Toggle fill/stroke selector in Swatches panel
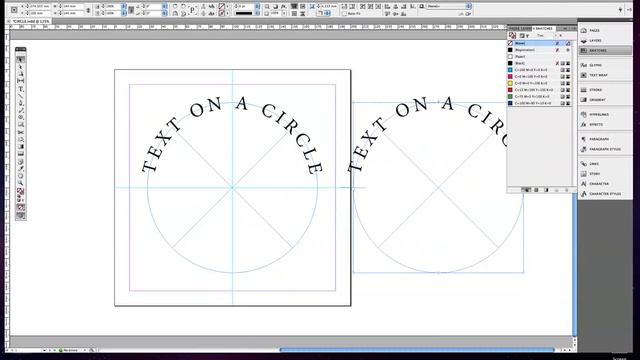Screen dimensions: 640x360 coord(512,36)
